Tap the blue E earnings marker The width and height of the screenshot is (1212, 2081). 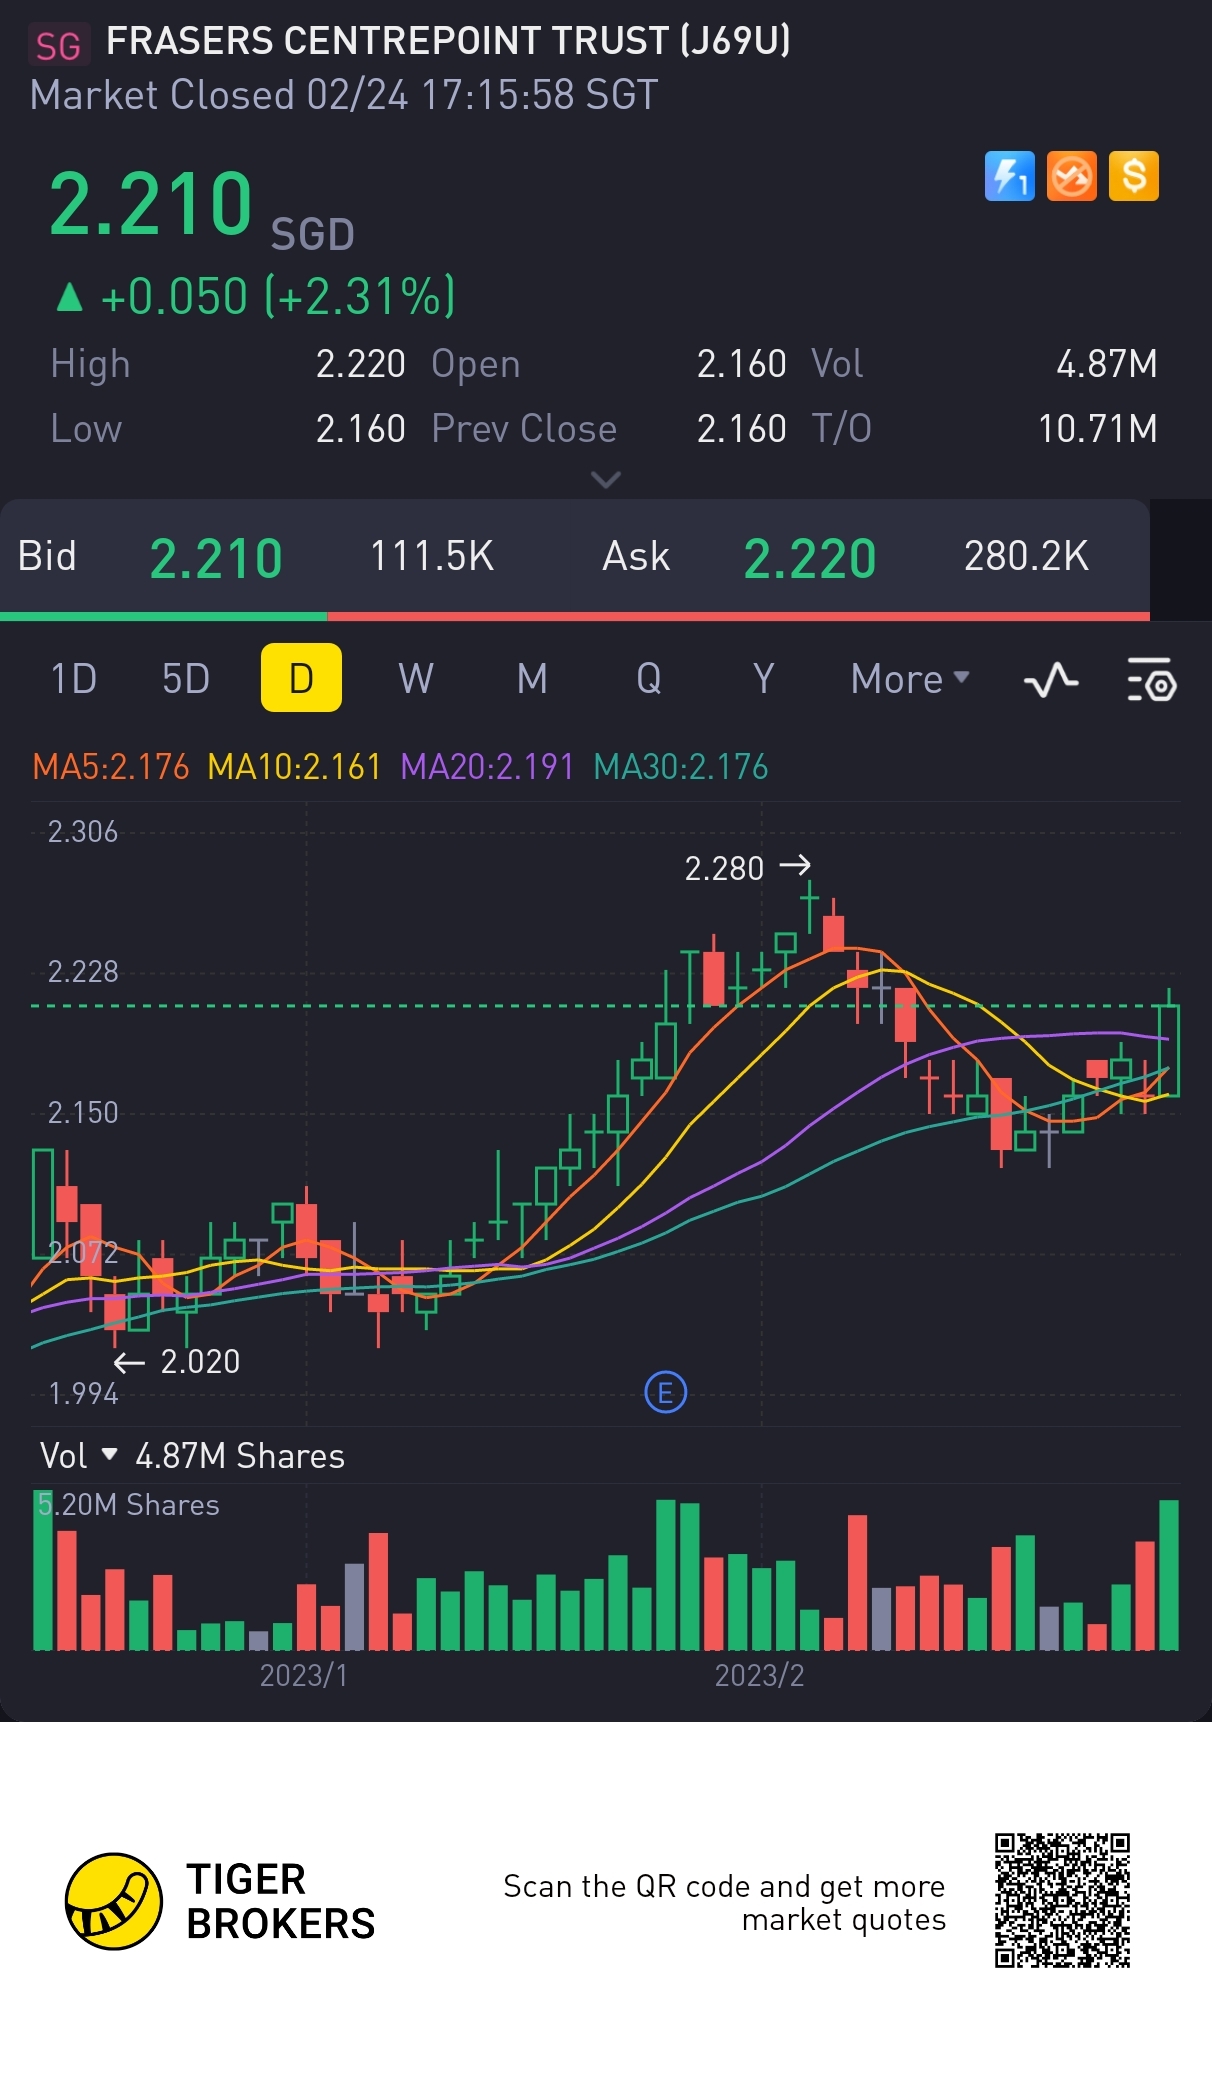pos(665,1392)
